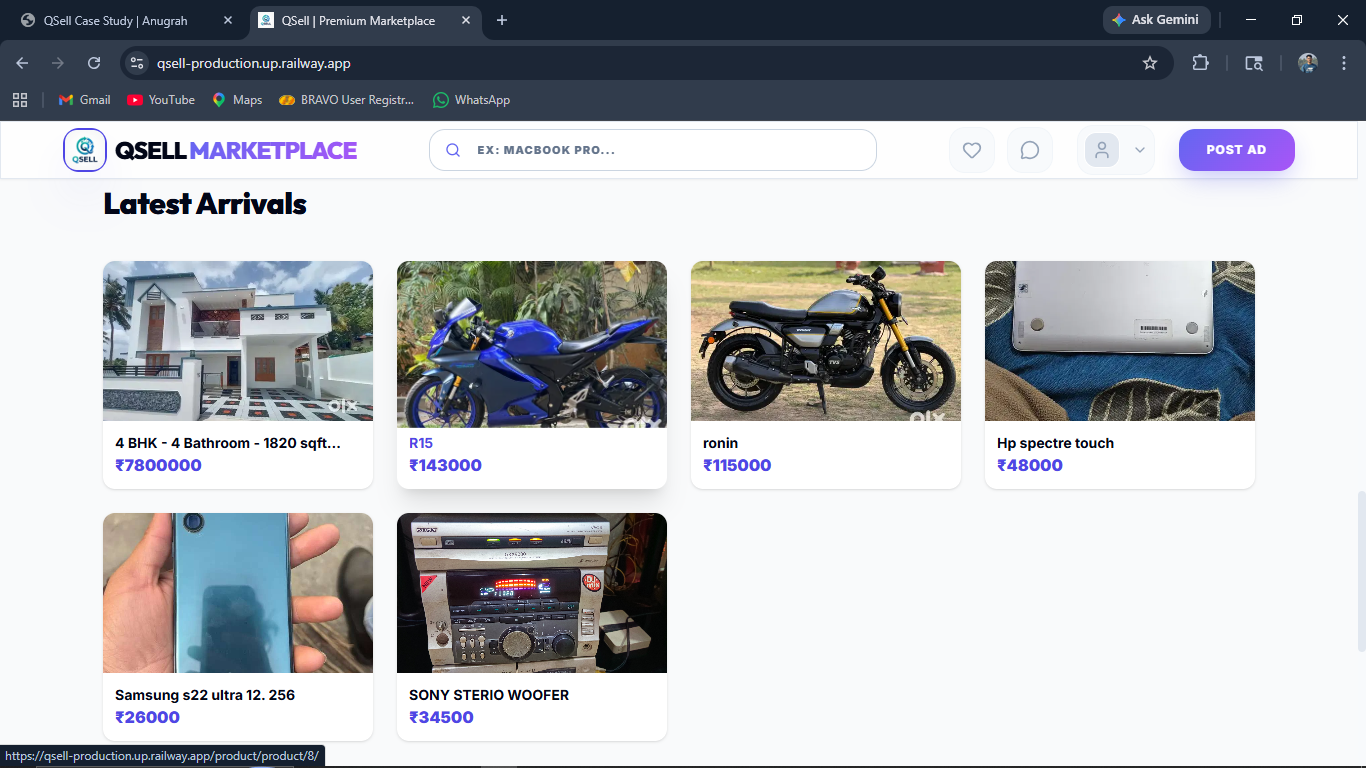Open Chrome's three-dot menu
Image resolution: width=1366 pixels, height=768 pixels.
click(x=1344, y=63)
